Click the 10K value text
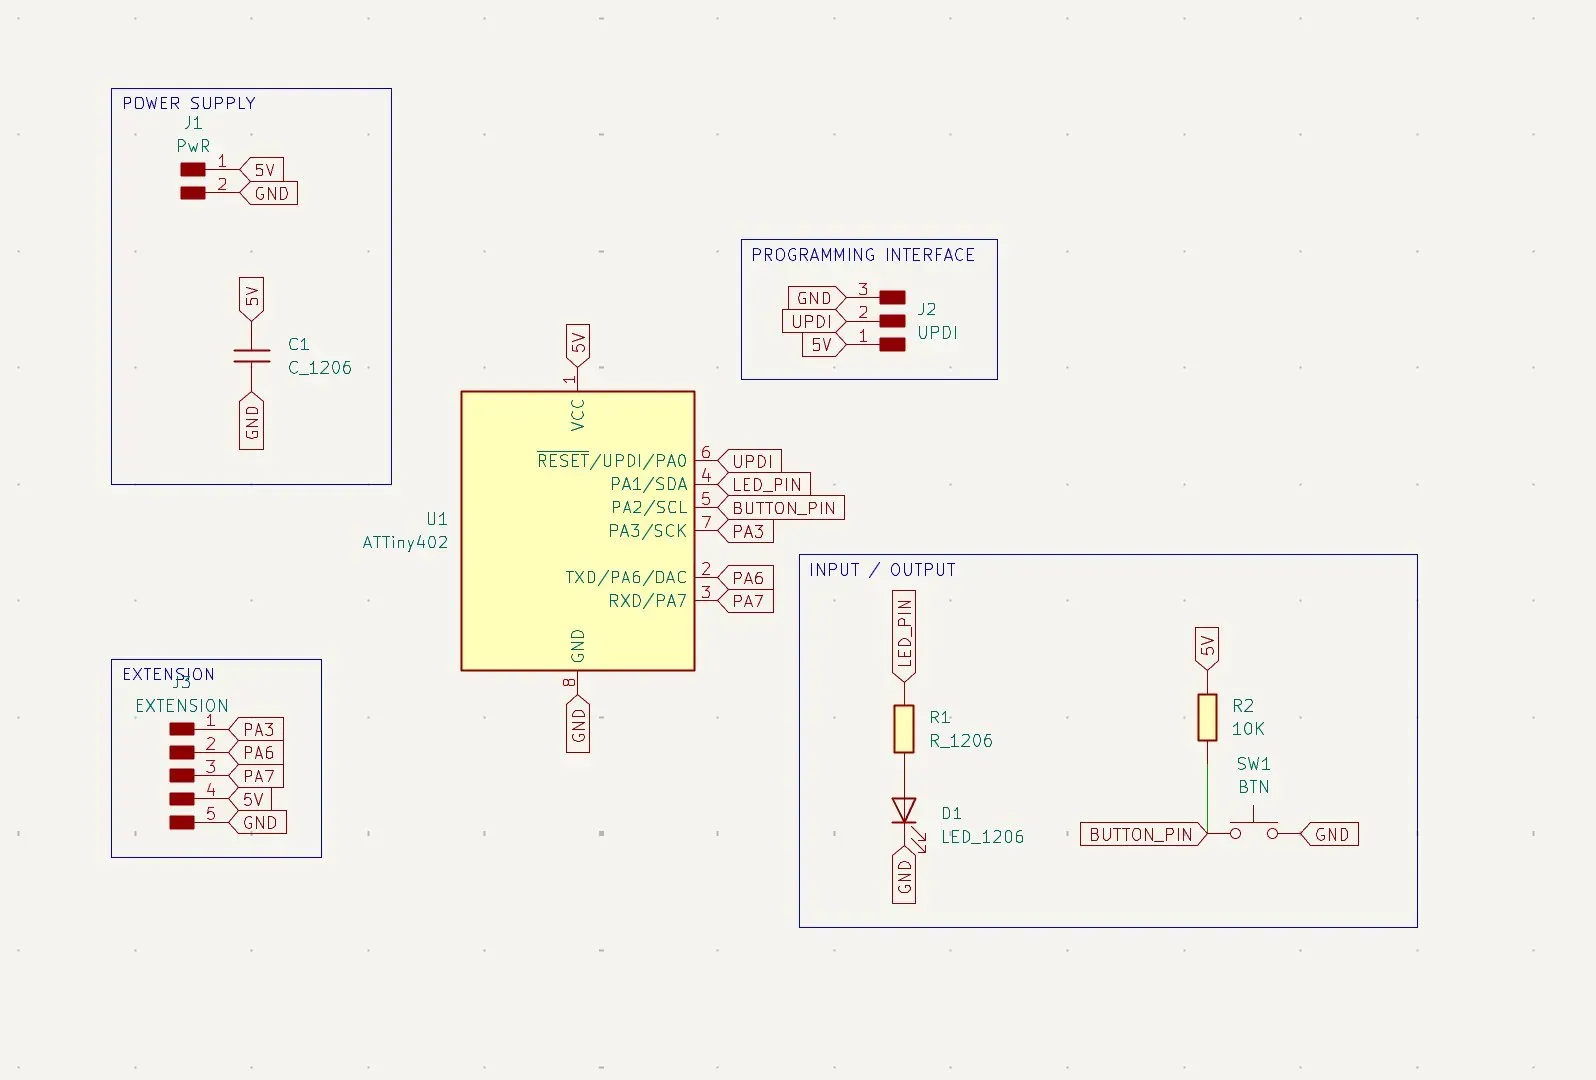The width and height of the screenshot is (1596, 1080). [1248, 729]
